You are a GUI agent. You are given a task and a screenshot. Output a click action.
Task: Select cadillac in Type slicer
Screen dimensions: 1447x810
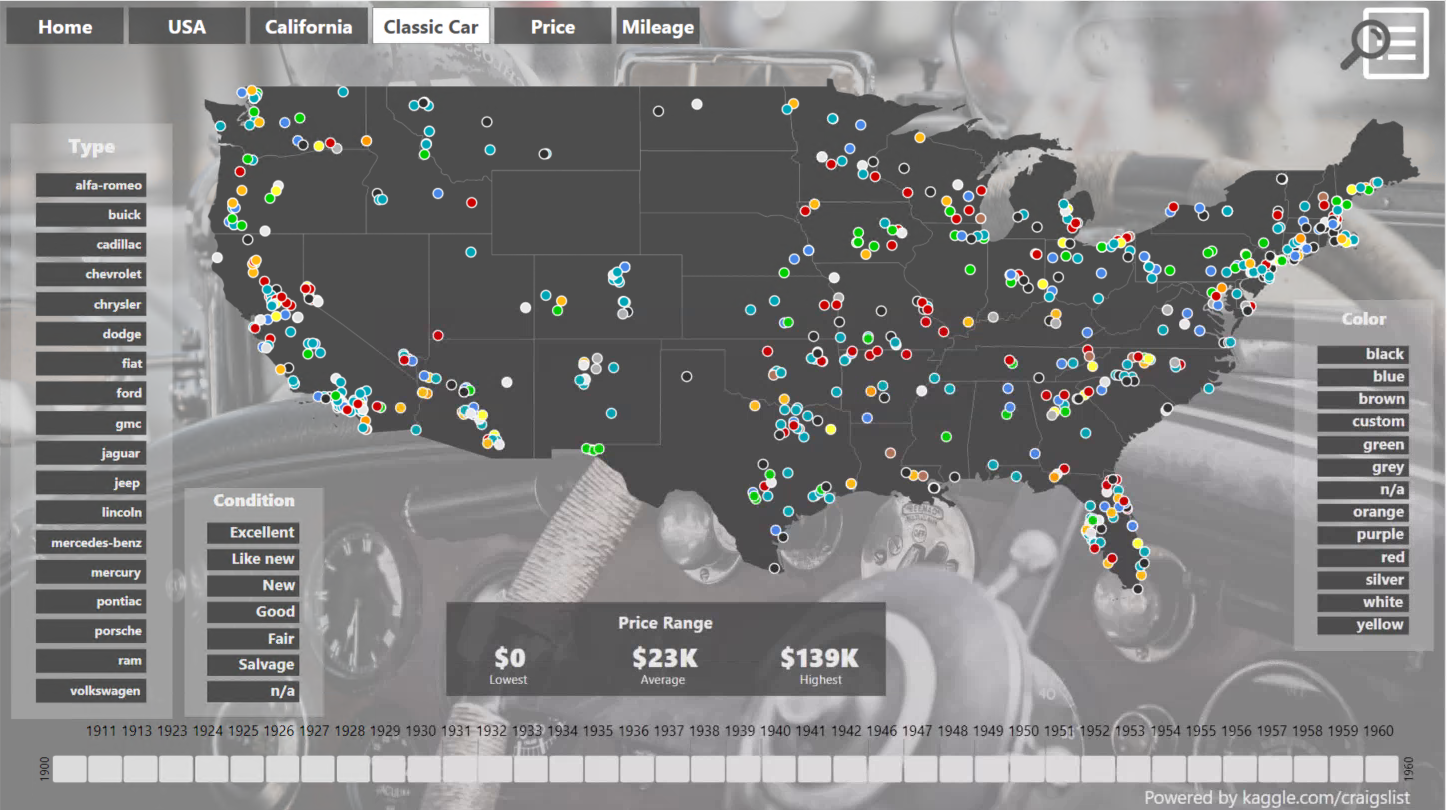[x=91, y=244]
